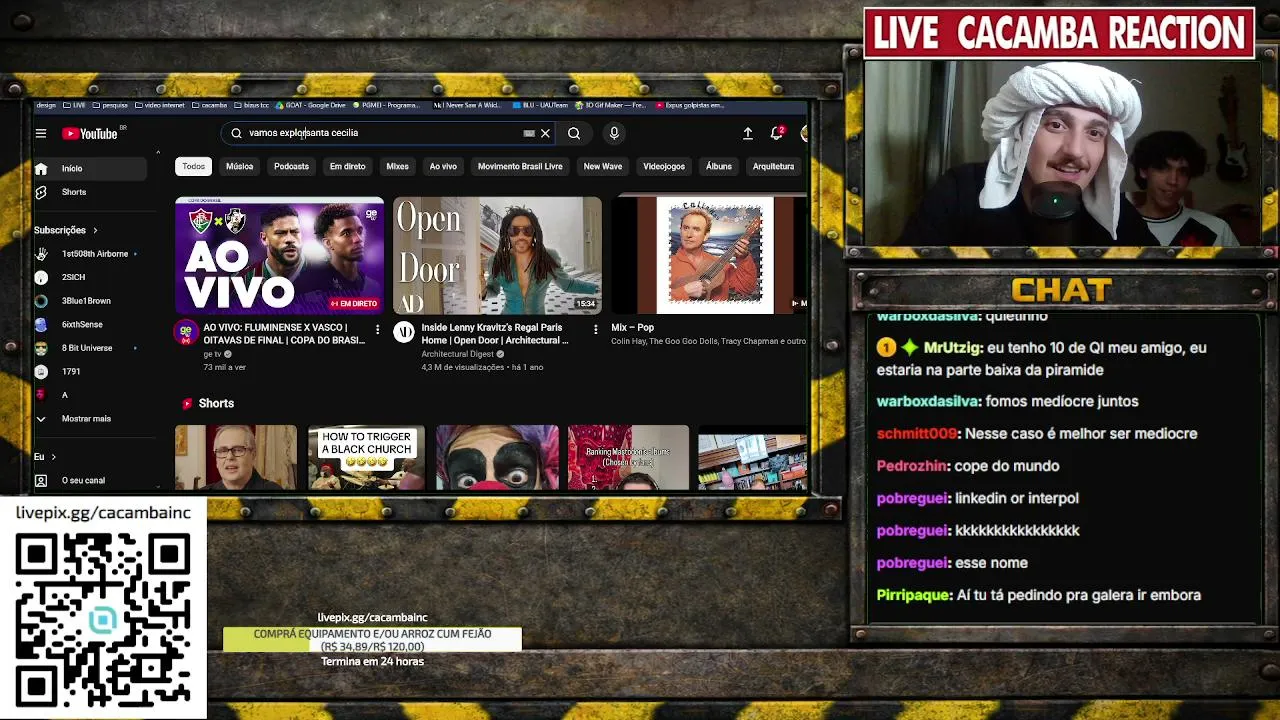Select the Álbuns filter chip
This screenshot has width=1280, height=720.
pyautogui.click(x=719, y=166)
